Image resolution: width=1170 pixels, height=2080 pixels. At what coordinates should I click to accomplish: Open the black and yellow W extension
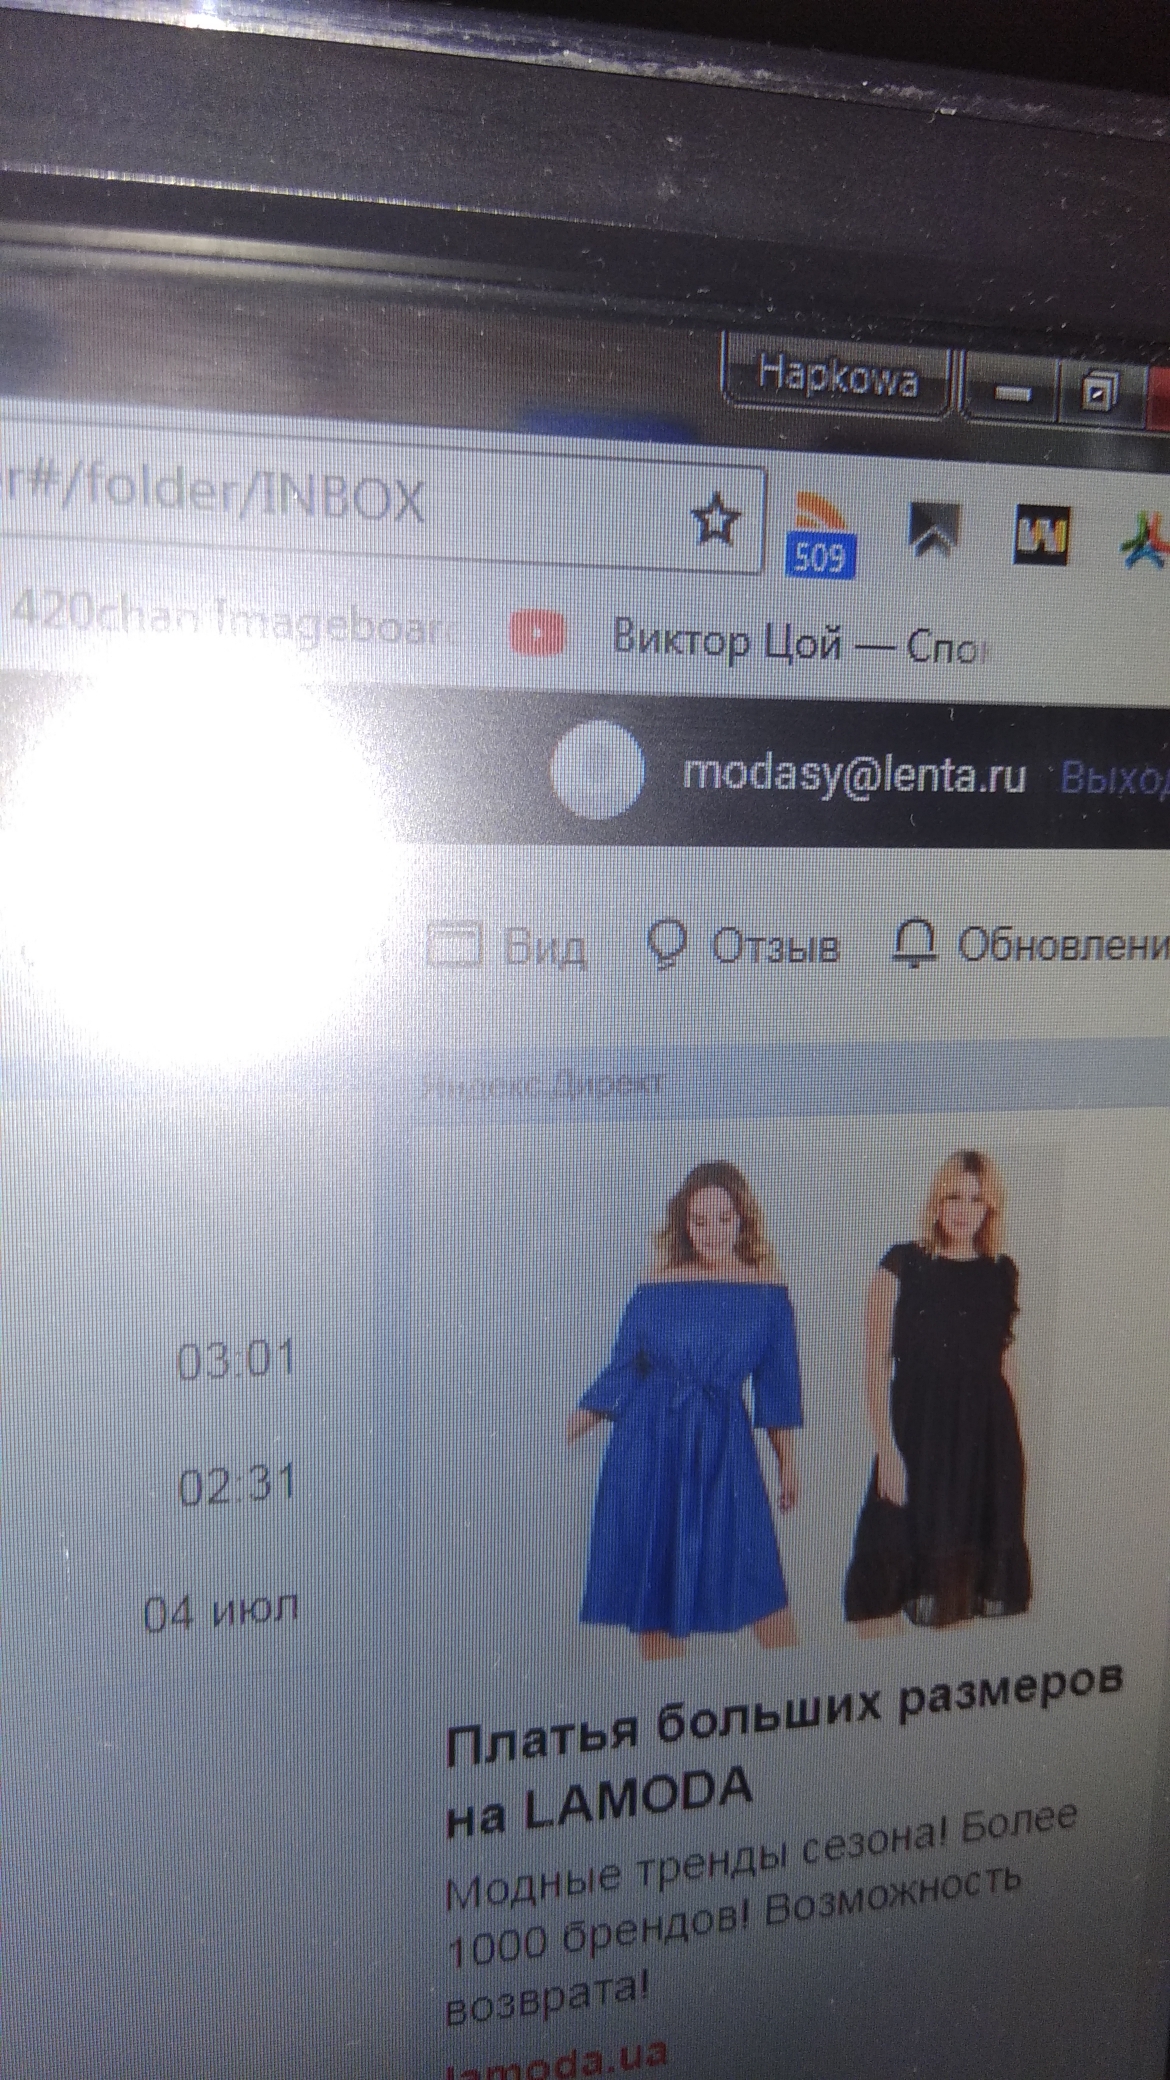click(1042, 533)
